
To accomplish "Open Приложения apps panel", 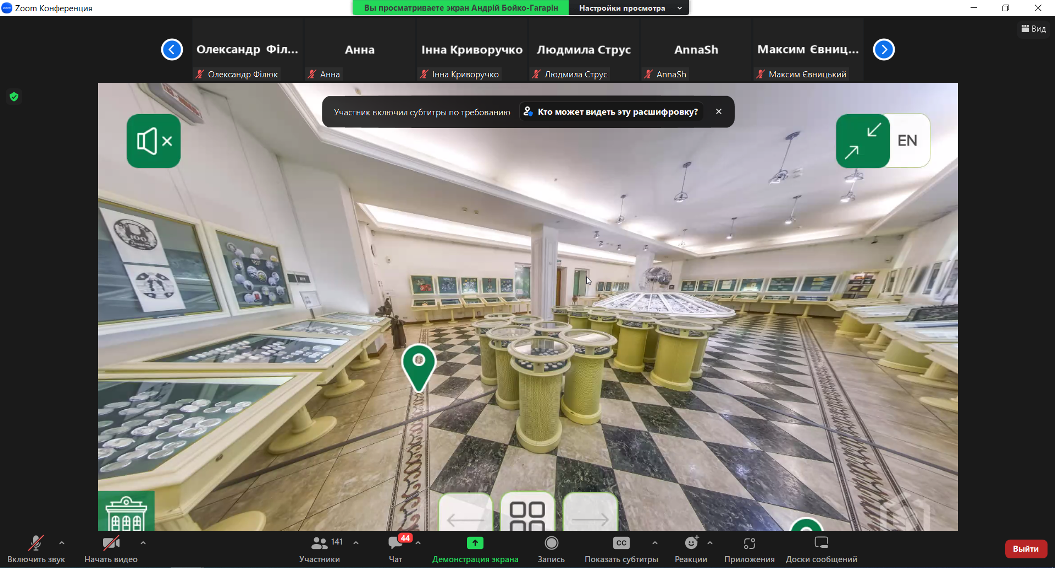I will (x=749, y=549).
